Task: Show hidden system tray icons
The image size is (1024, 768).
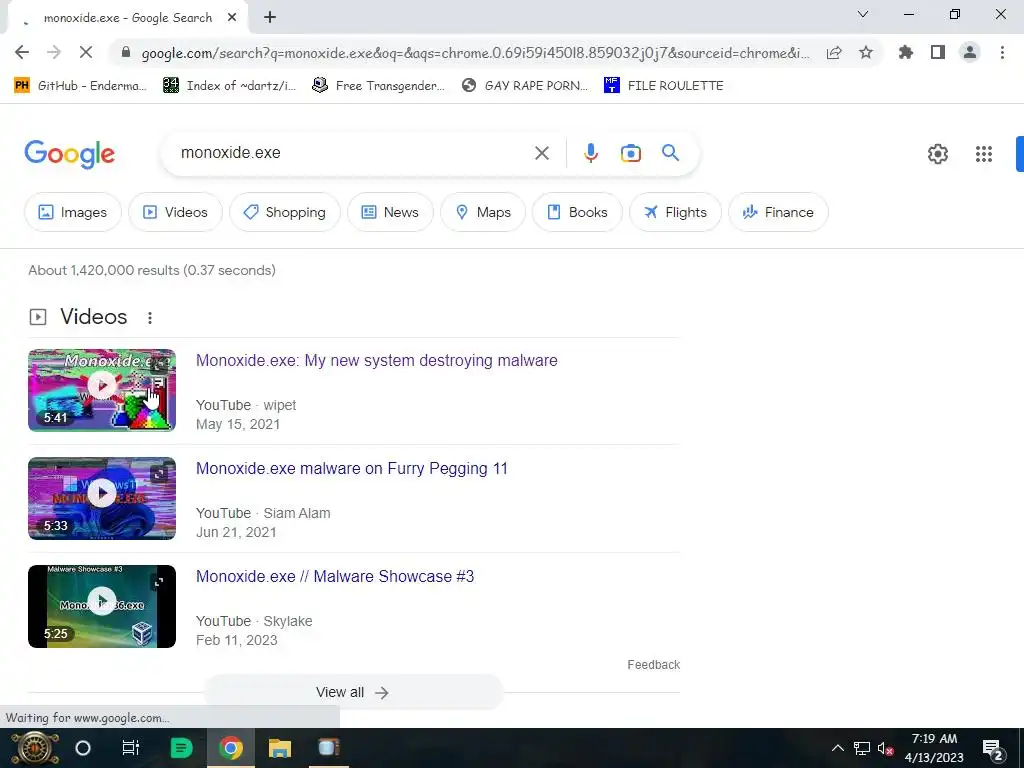Action: tap(837, 748)
